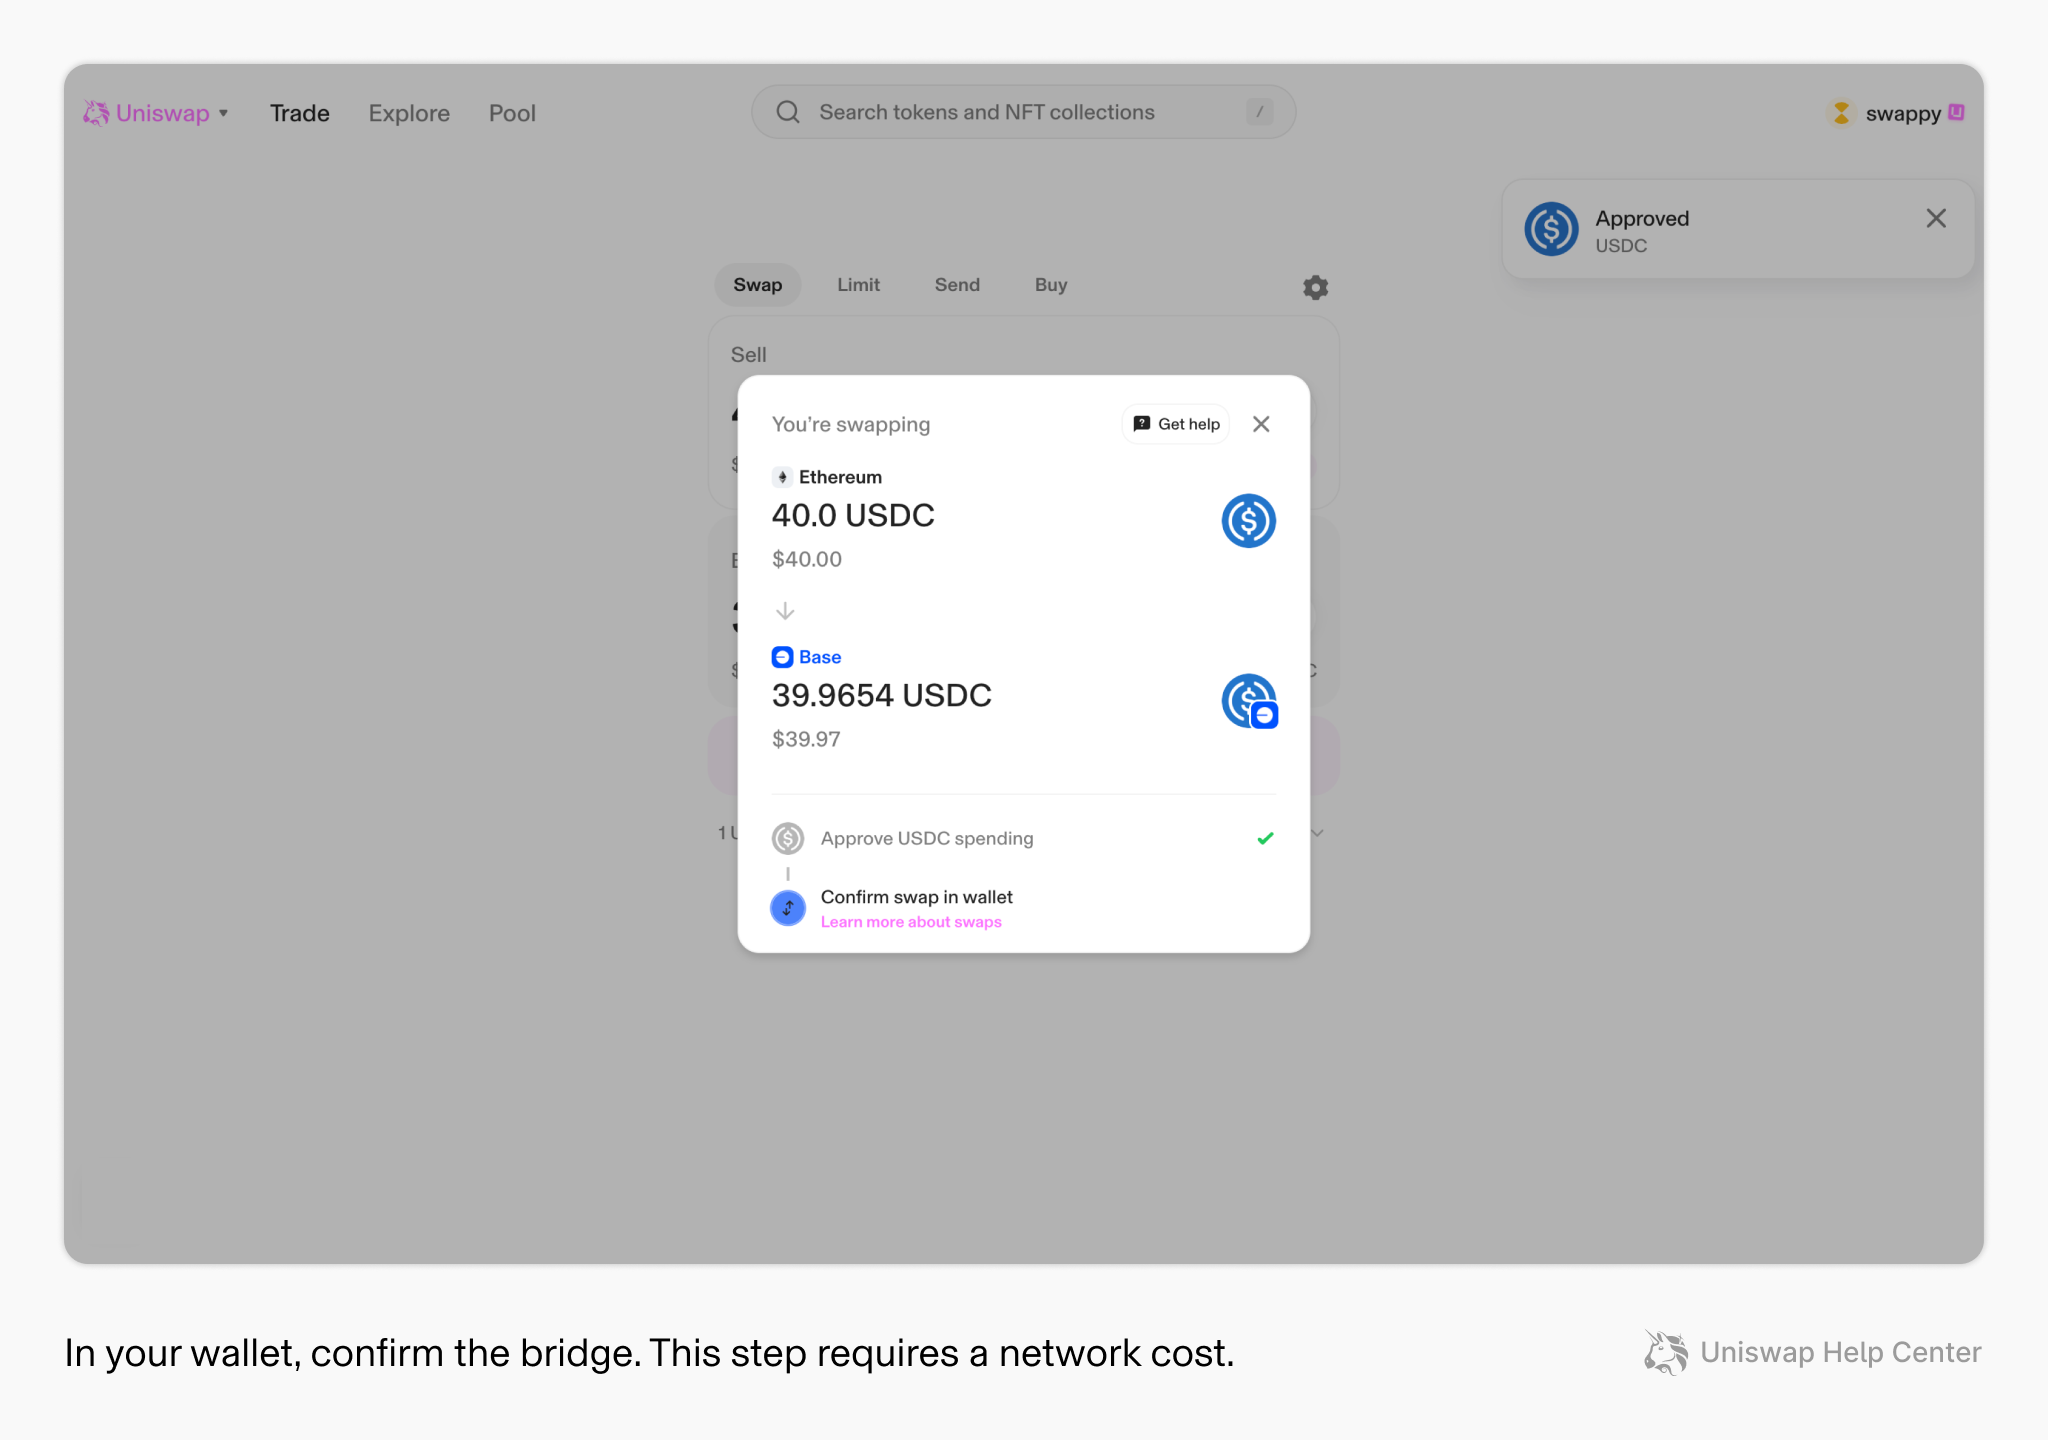Viewport: 2048px width, 1440px height.
Task: Switch to the Send tab
Action: [x=957, y=285]
